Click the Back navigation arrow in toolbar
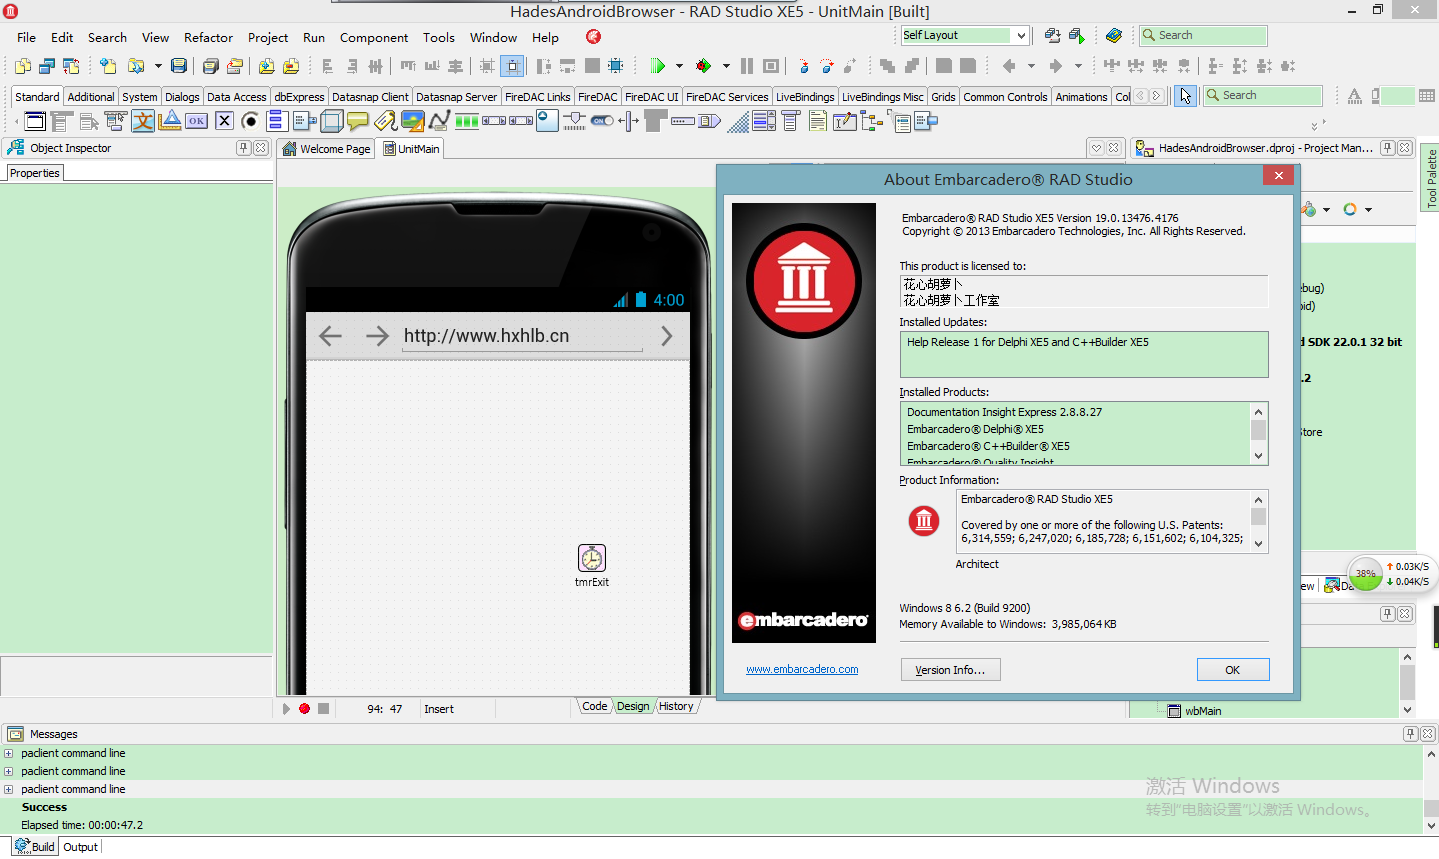 (x=1010, y=66)
